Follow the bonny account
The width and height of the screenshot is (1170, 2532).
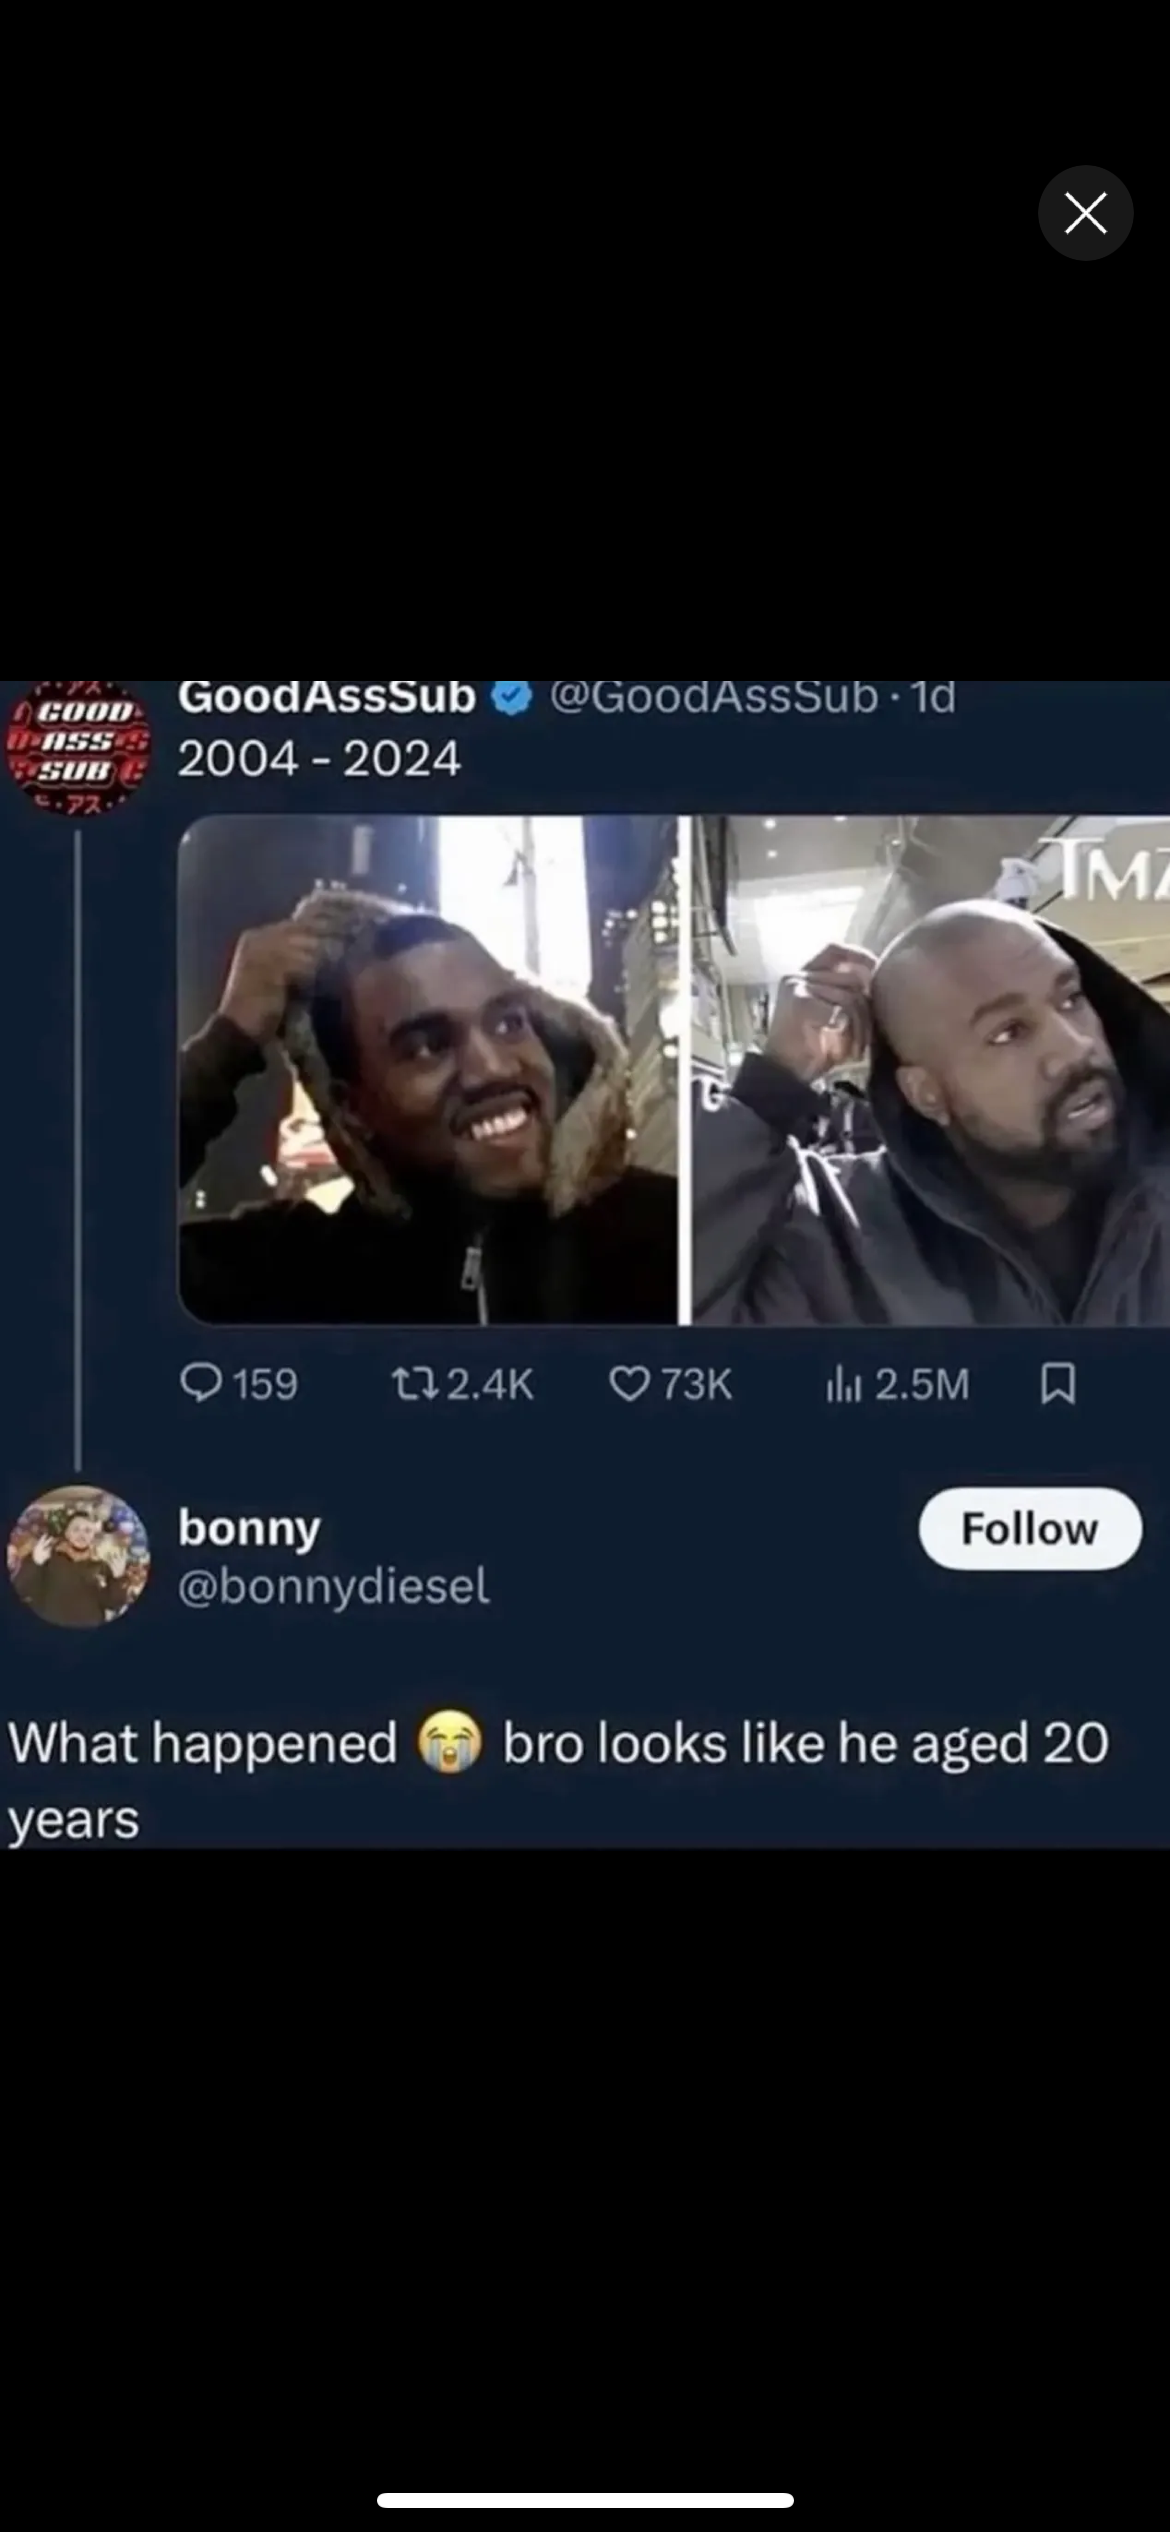(1030, 1528)
